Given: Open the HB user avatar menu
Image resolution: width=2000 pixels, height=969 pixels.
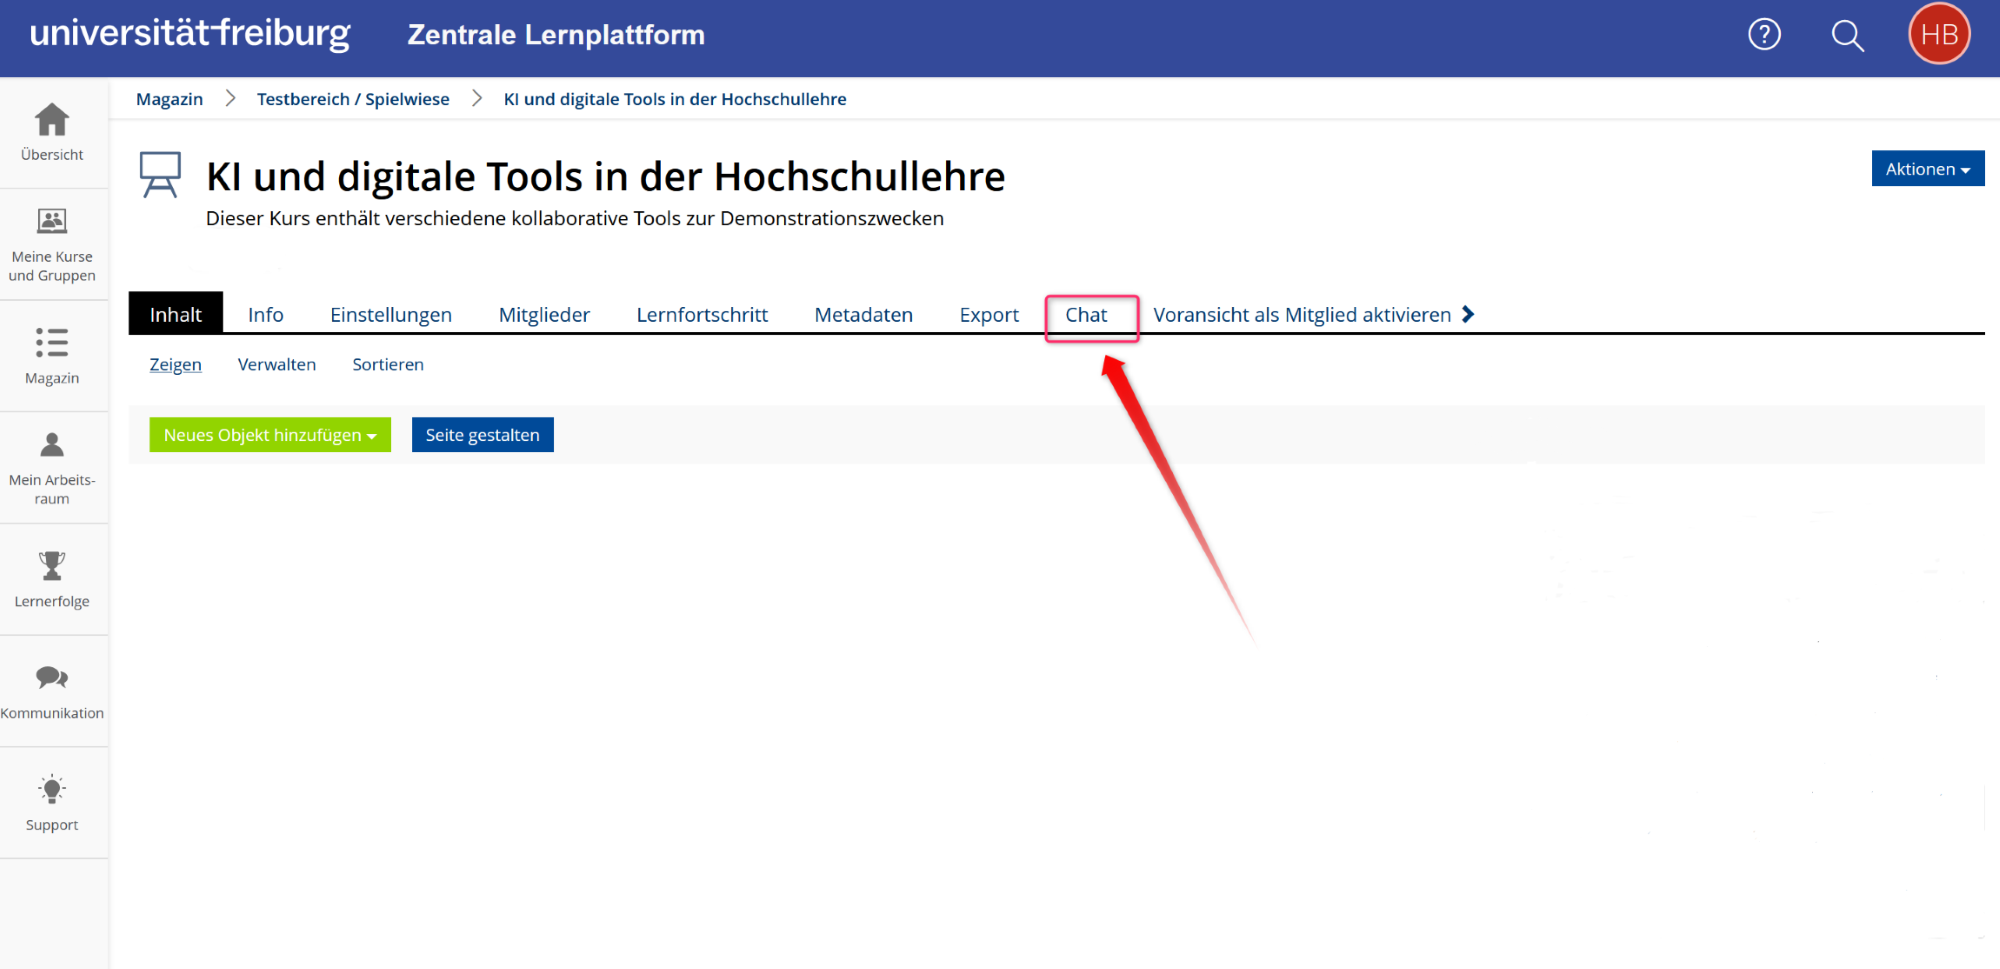Looking at the screenshot, I should tap(1938, 33).
